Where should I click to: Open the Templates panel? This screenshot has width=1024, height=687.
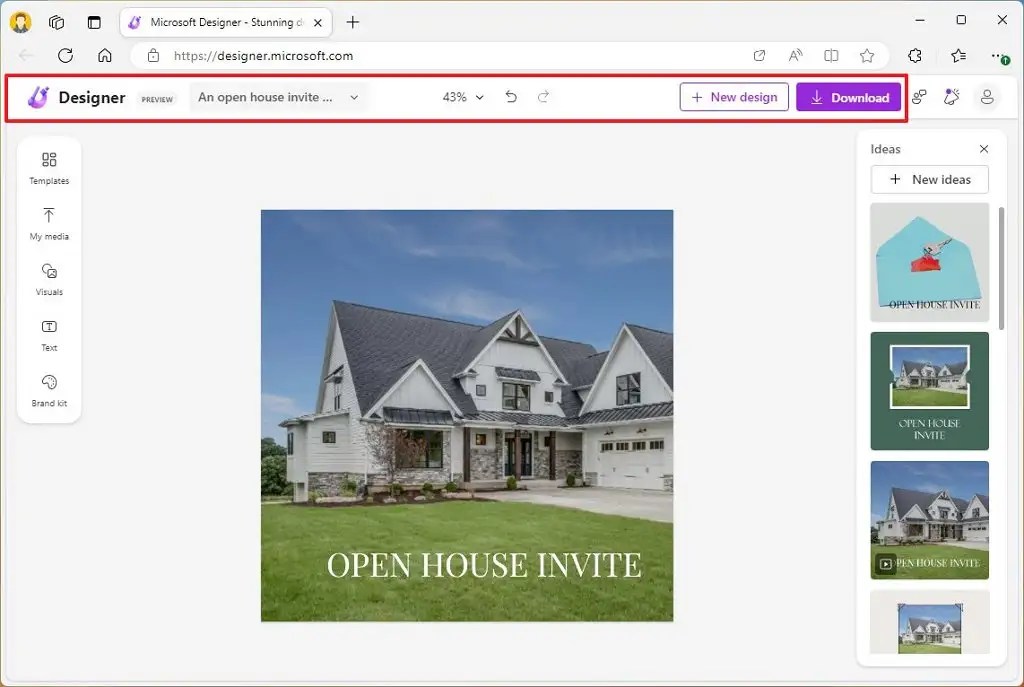(x=48, y=168)
